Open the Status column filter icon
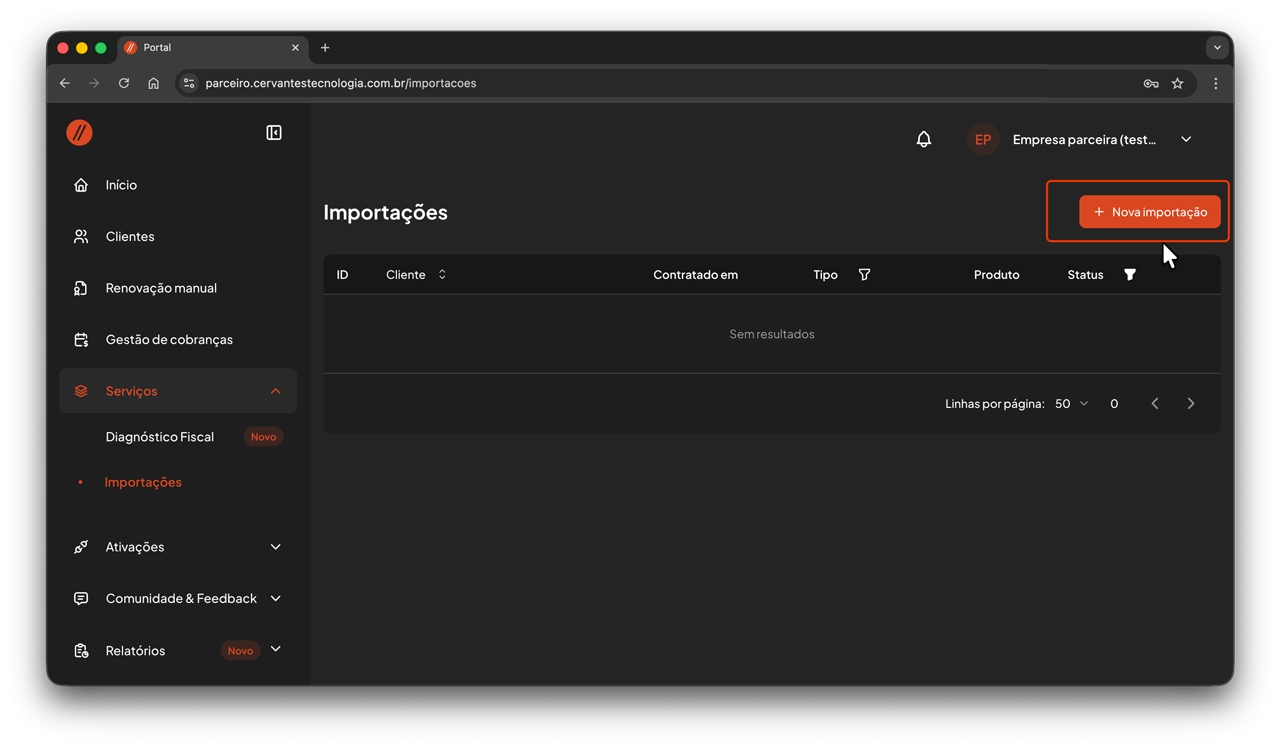This screenshot has width=1280, height=747. pos(1129,275)
